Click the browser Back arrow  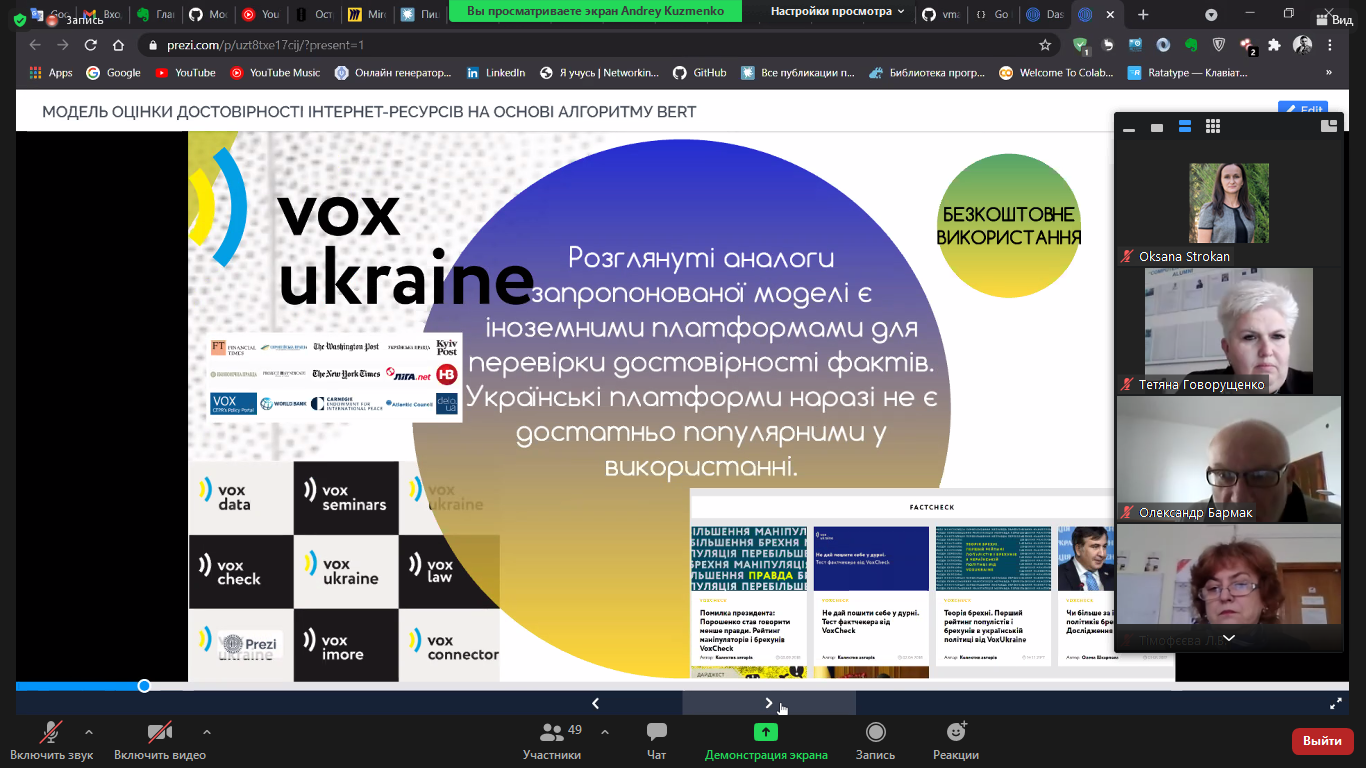35,45
